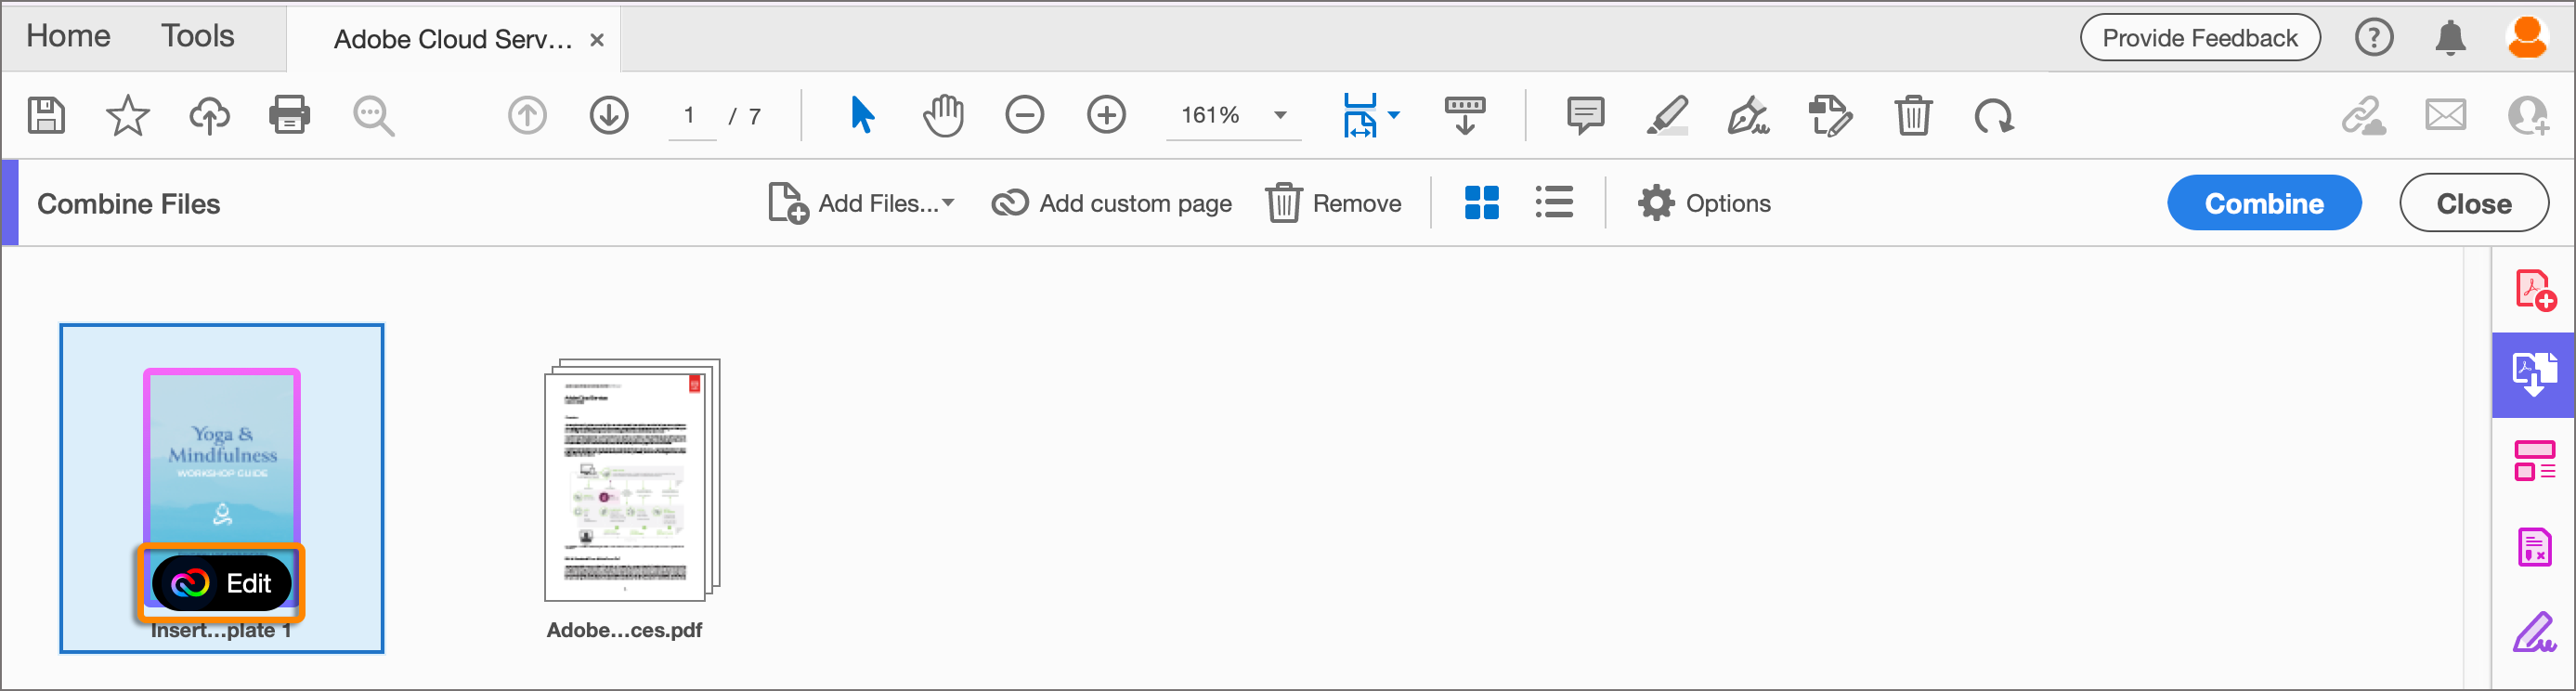Zoom out with the minus button
The height and width of the screenshot is (691, 2576).
(1025, 116)
